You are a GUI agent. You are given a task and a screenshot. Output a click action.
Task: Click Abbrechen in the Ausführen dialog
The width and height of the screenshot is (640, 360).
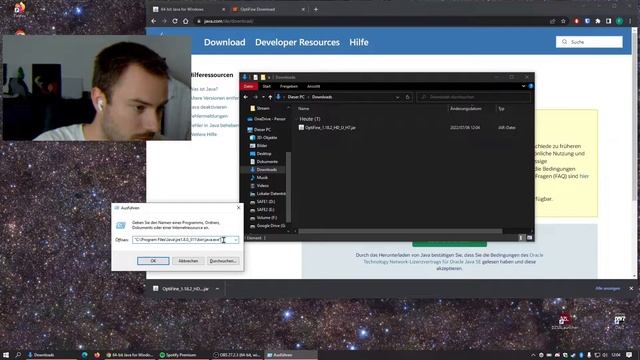click(188, 261)
